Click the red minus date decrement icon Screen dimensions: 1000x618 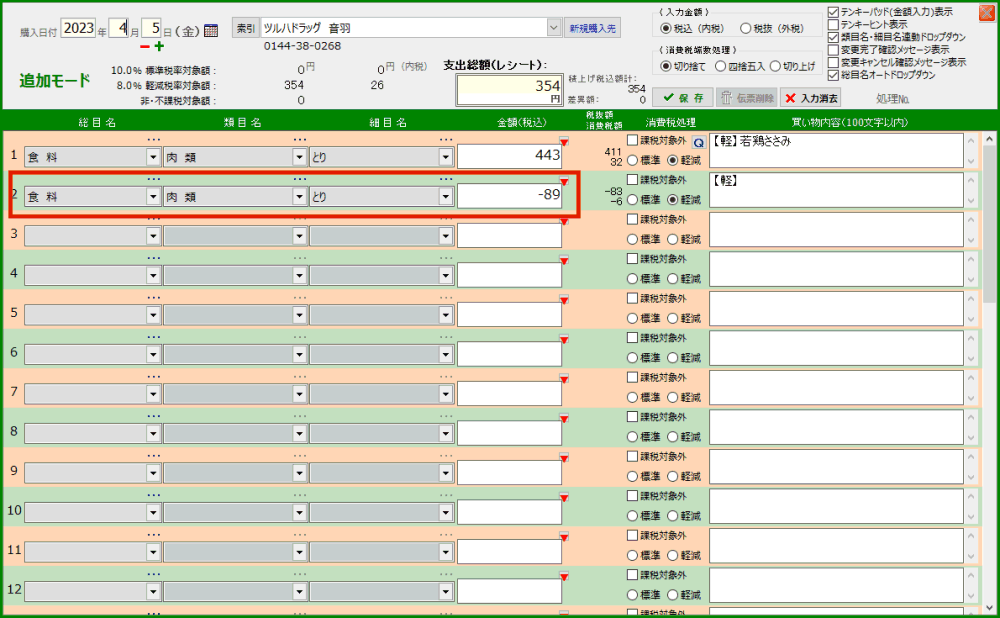[x=145, y=47]
